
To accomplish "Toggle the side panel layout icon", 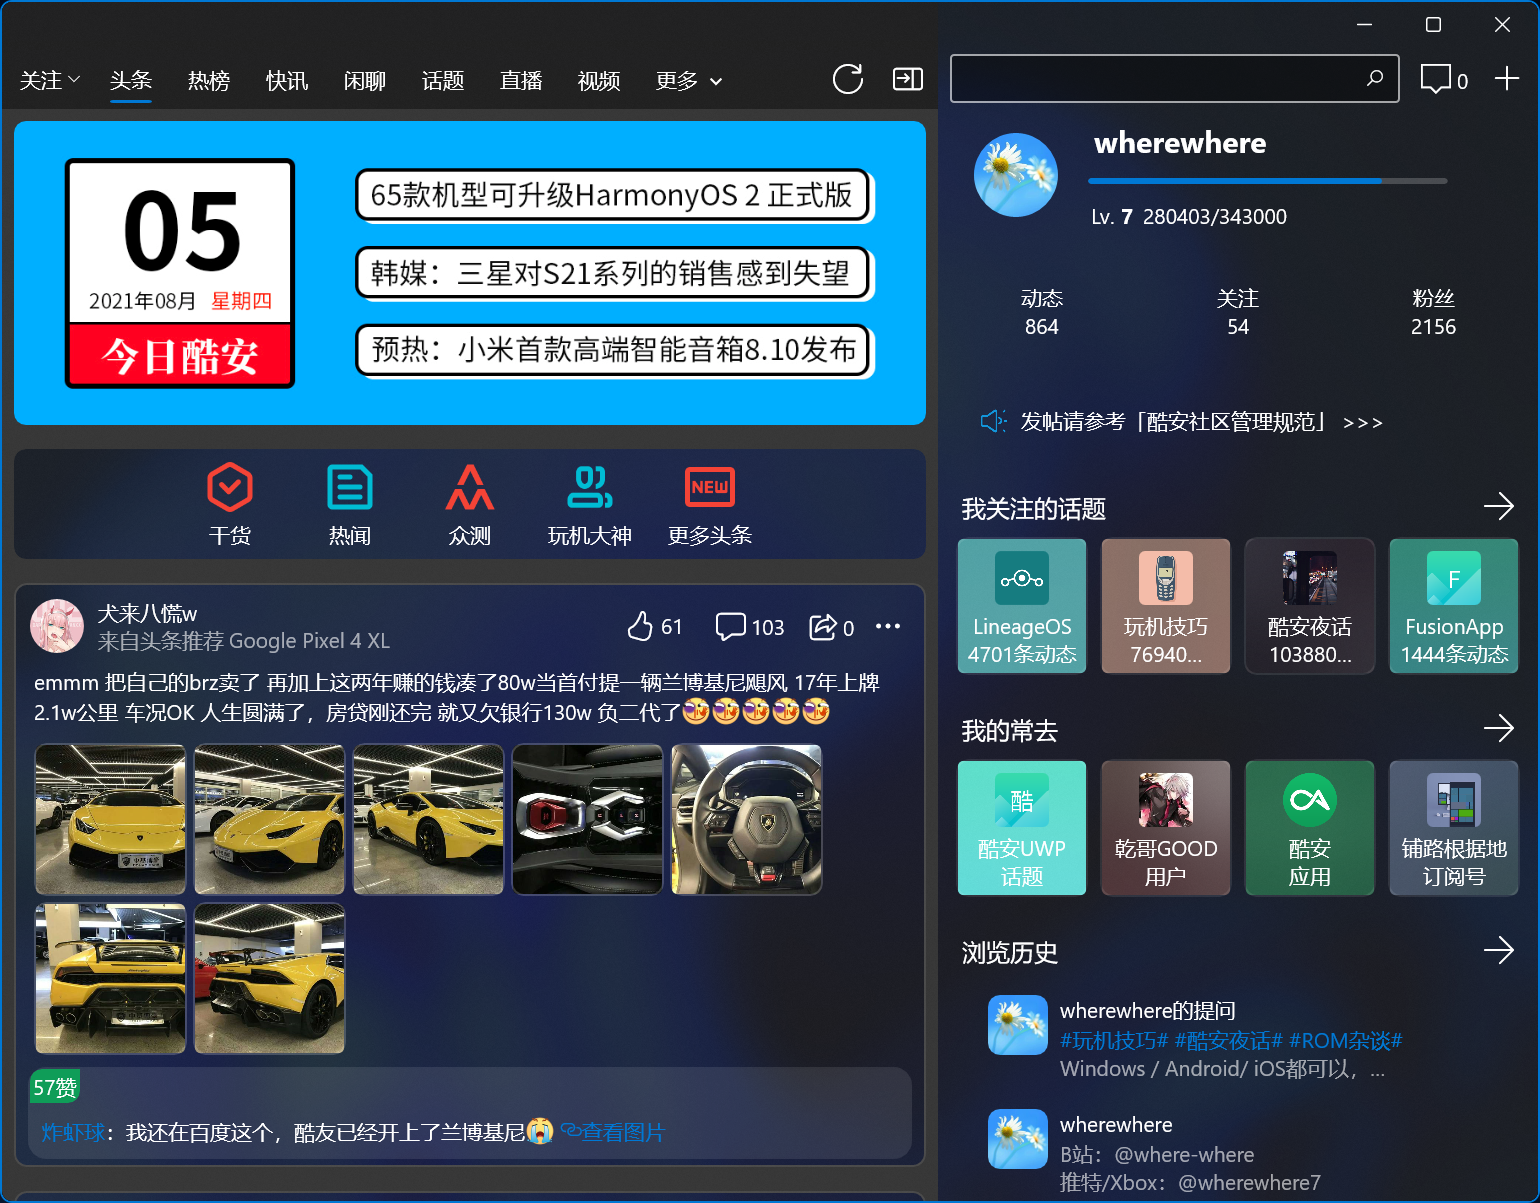I will pos(908,79).
